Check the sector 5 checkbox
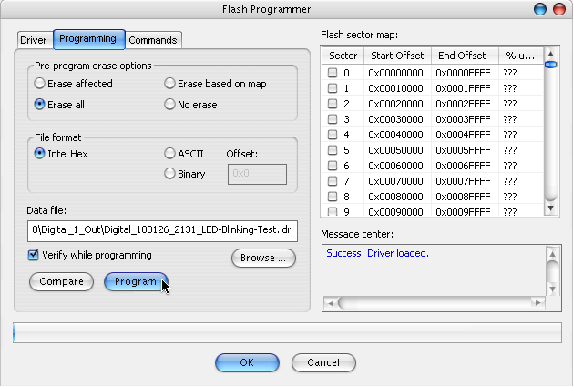The height and width of the screenshot is (387, 574). (332, 150)
